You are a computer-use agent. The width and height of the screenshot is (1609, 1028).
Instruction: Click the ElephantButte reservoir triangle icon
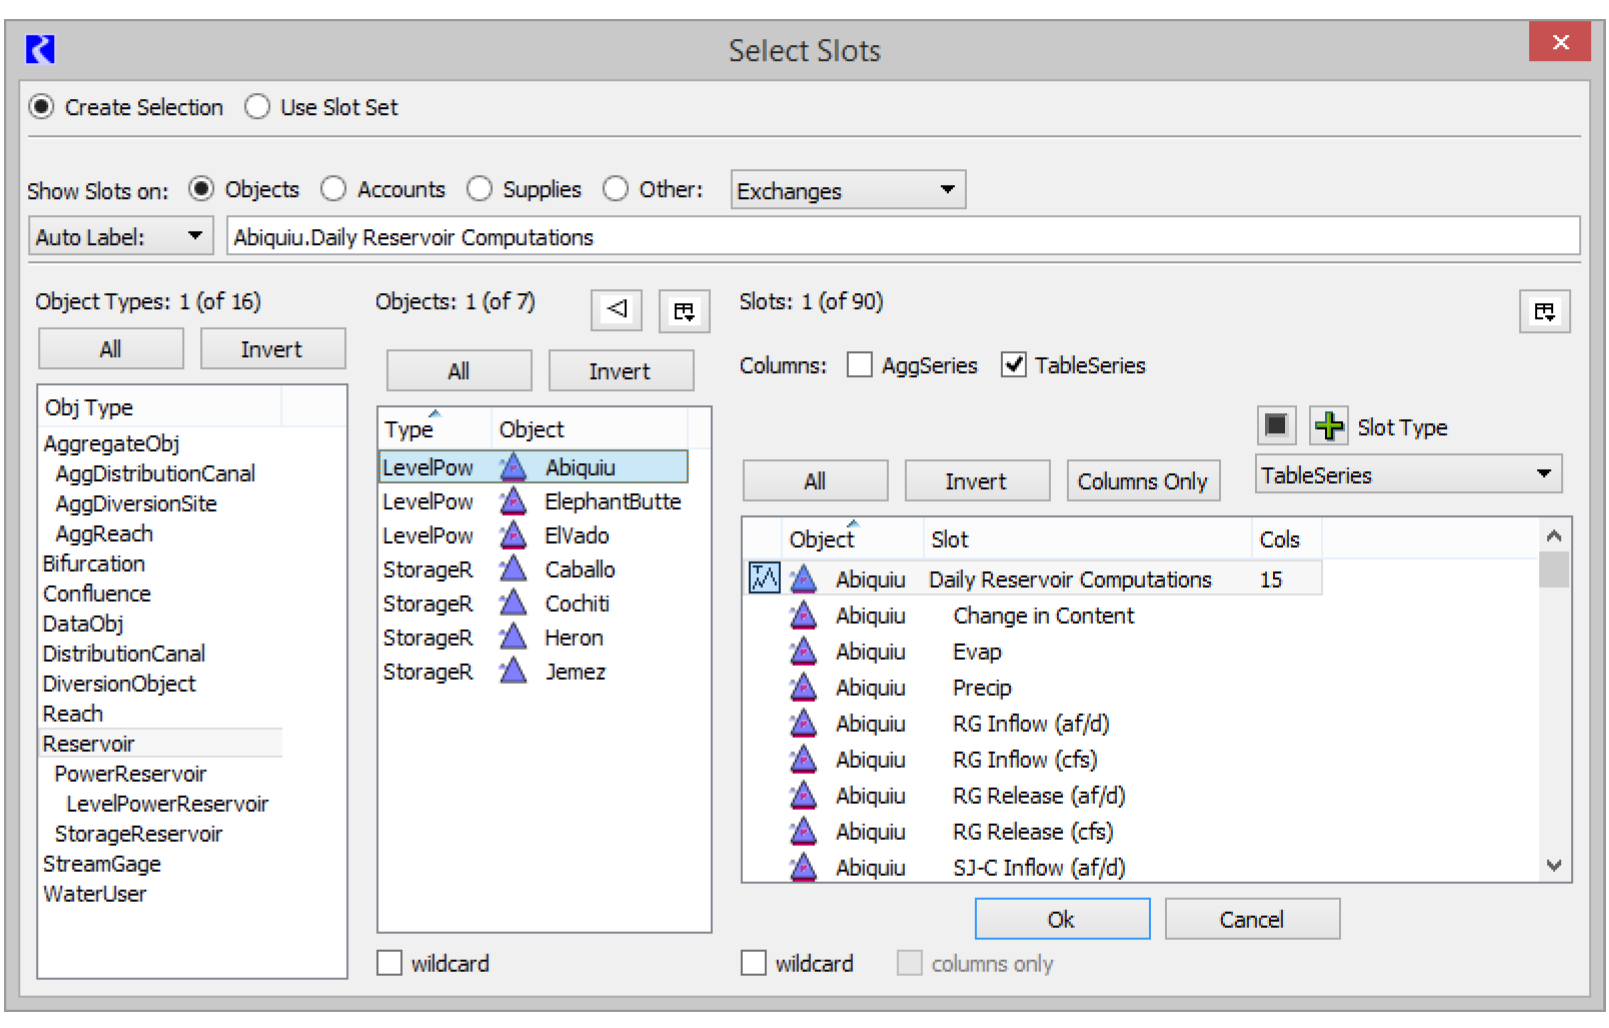click(513, 502)
